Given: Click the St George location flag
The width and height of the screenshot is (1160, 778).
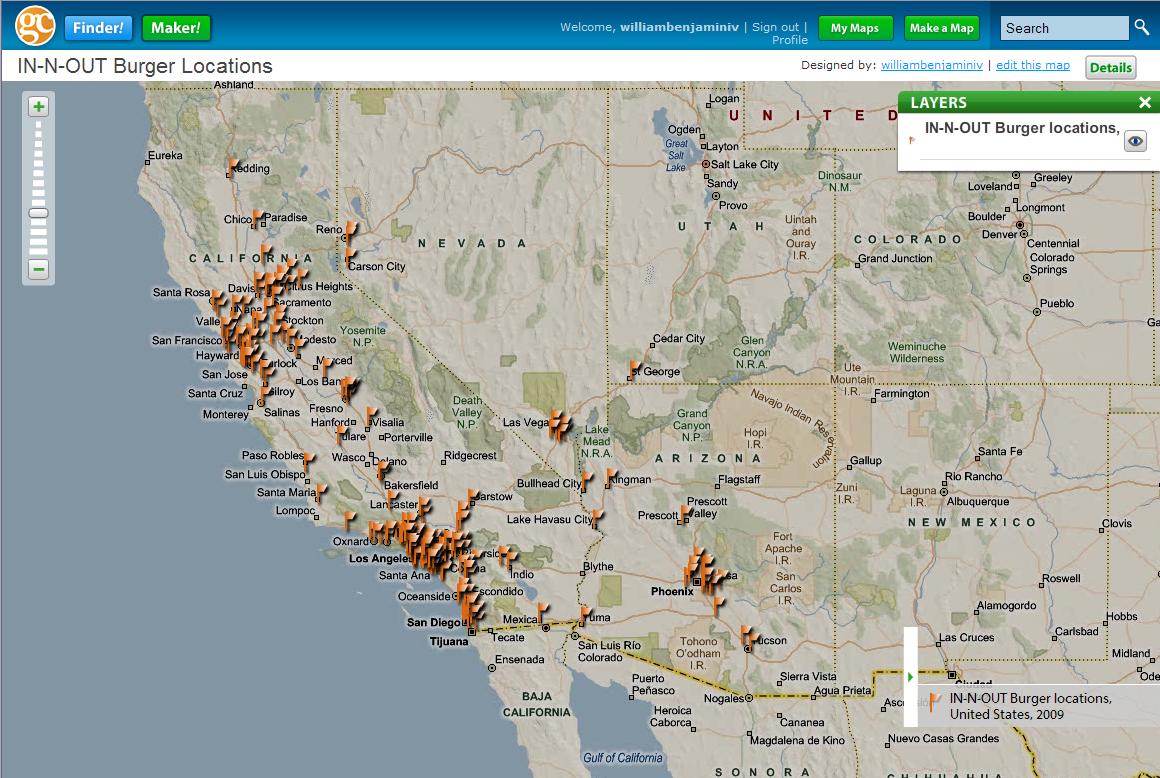Looking at the screenshot, I should click(x=634, y=369).
